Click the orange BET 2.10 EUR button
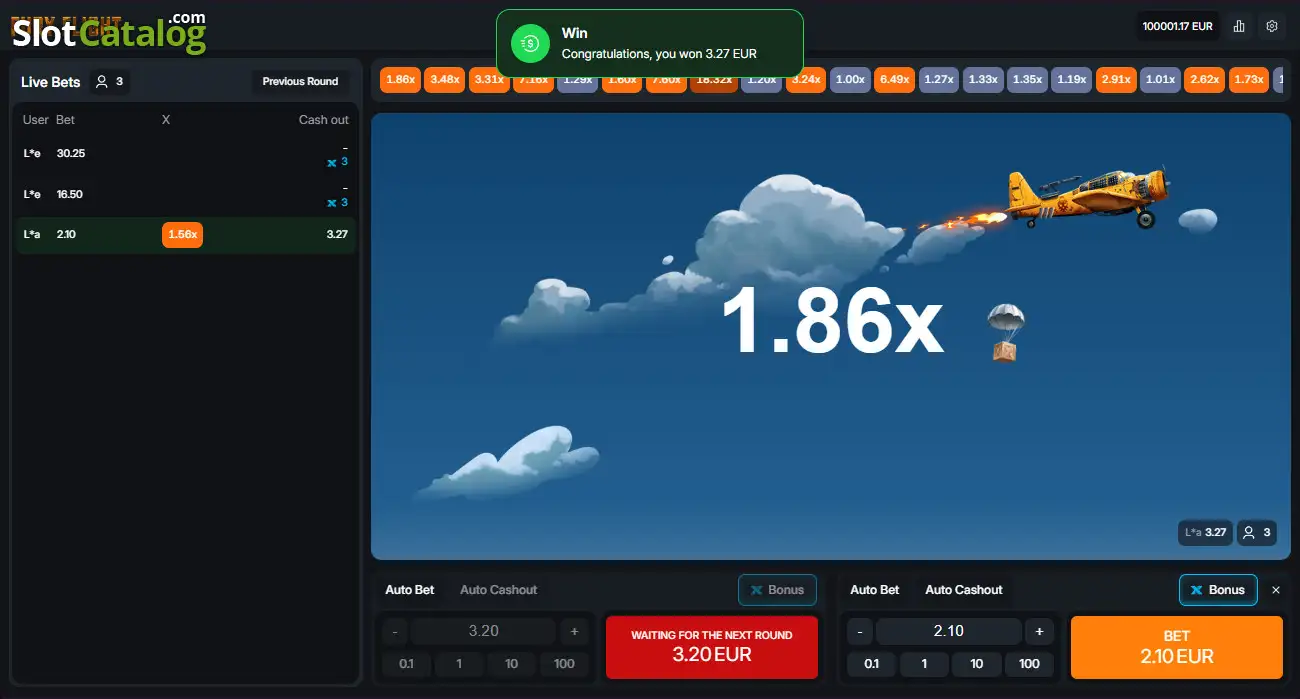Screen dimensions: 1300x699 click(1177, 647)
